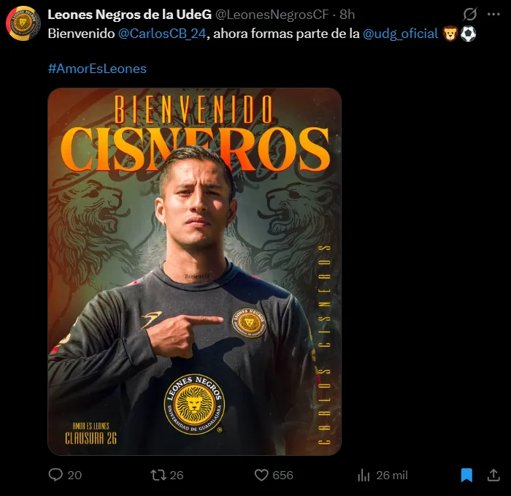Open the 8h timestamp link
511x496 pixels.
tap(347, 14)
